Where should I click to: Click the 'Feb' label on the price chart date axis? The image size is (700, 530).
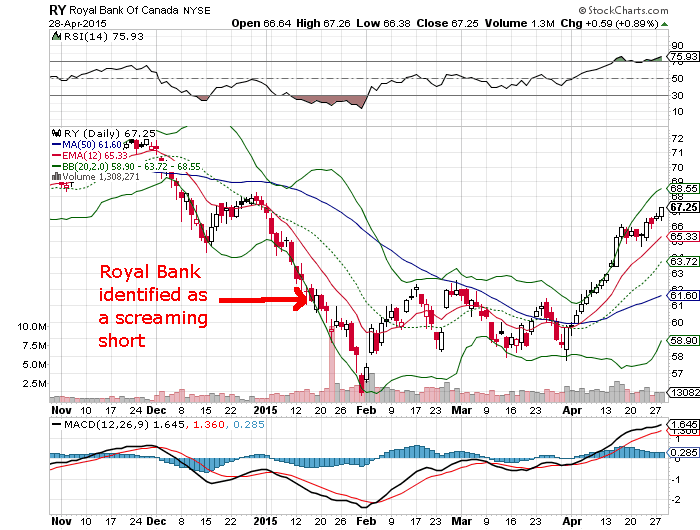pyautogui.click(x=366, y=410)
